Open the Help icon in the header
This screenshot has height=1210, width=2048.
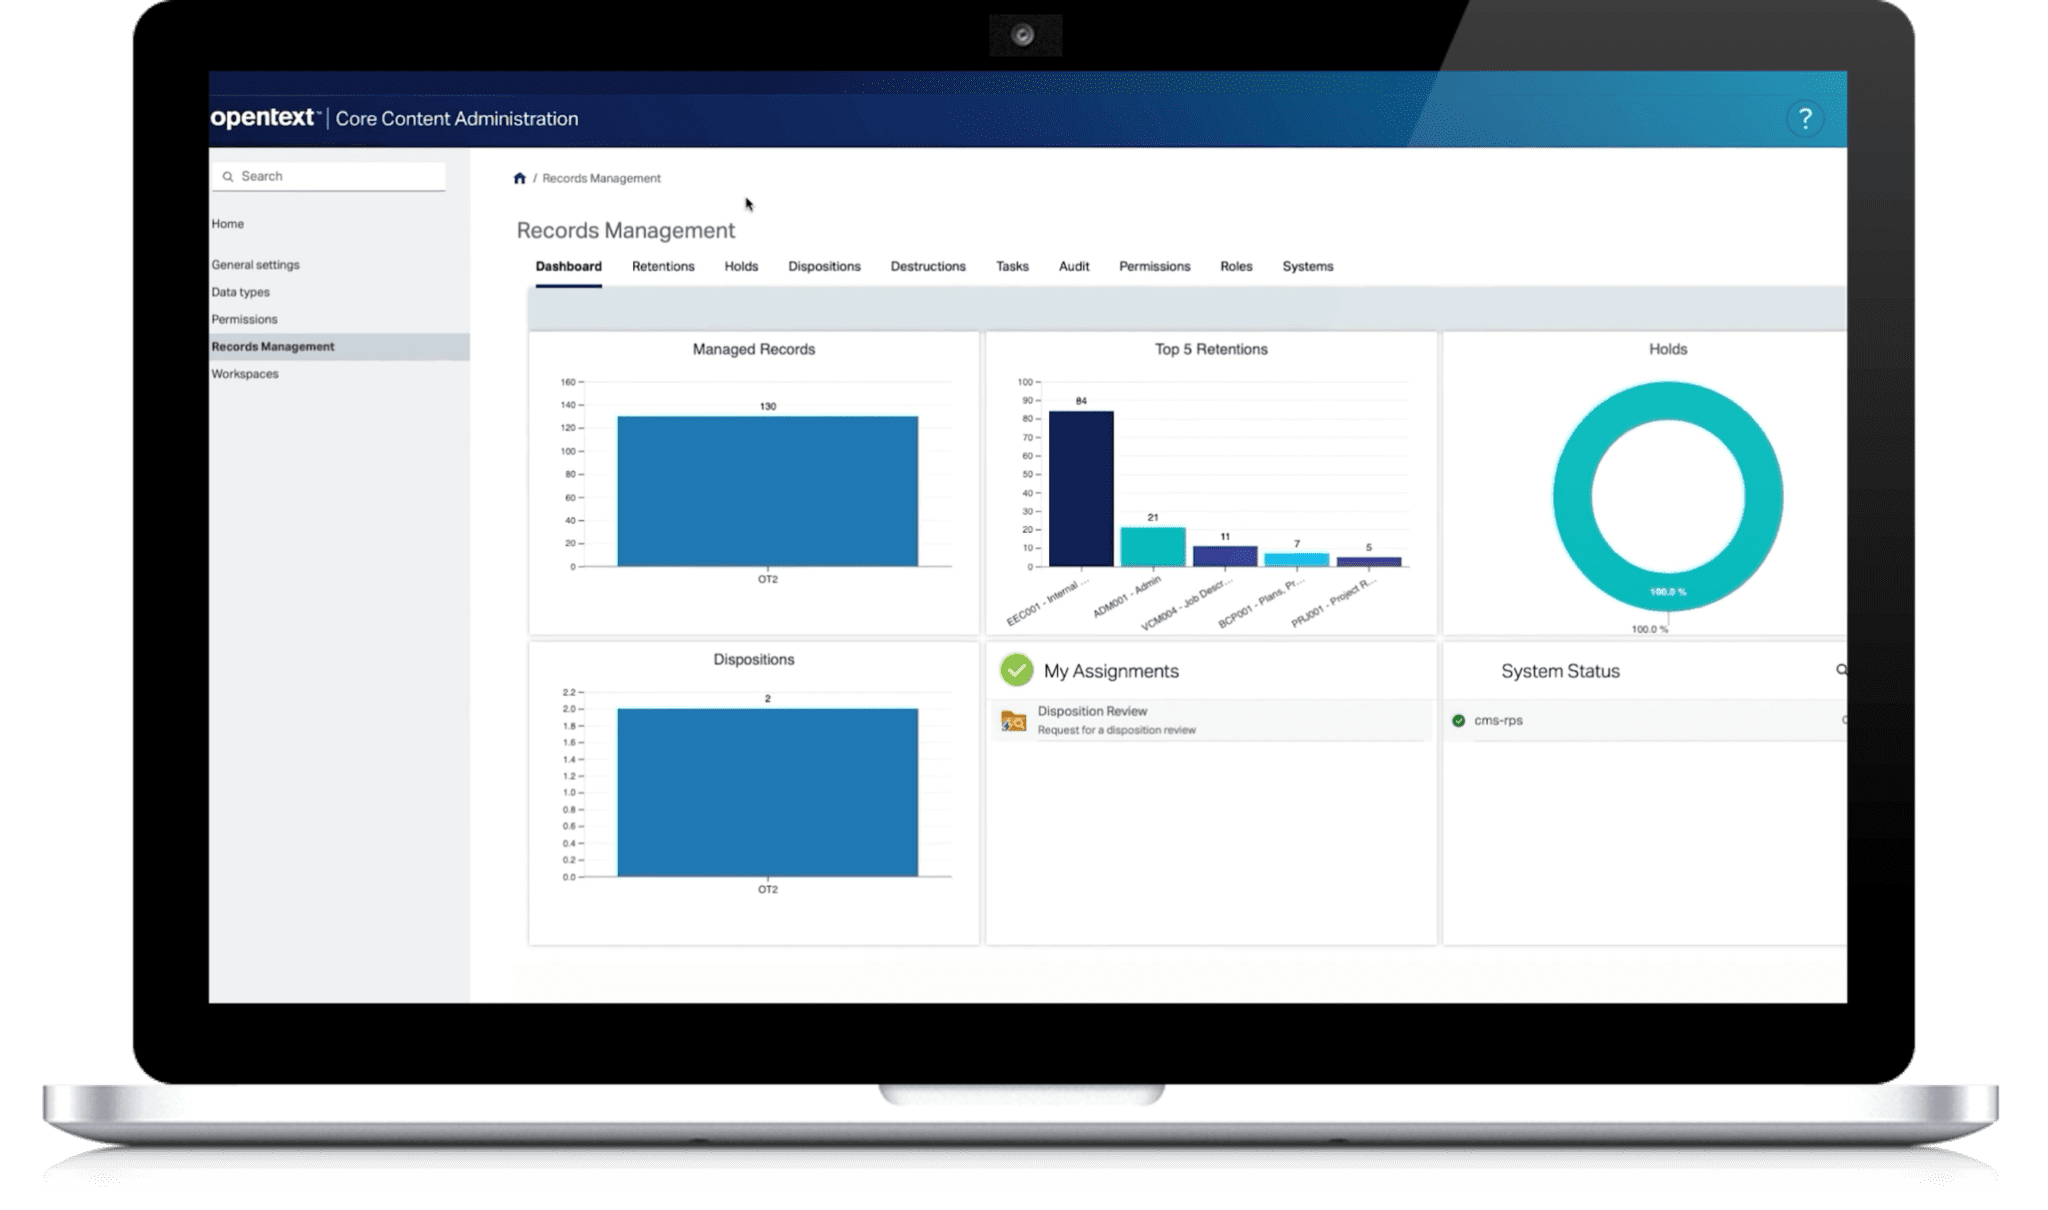[1805, 118]
